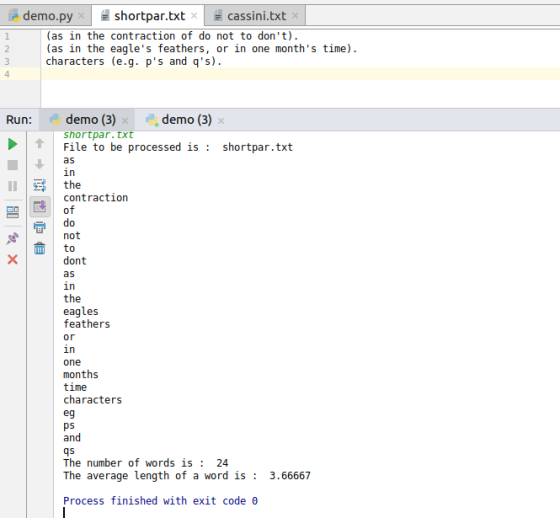Click line number 1 in gutter
Image resolution: width=560 pixels, height=518 pixels.
pos(7,36)
